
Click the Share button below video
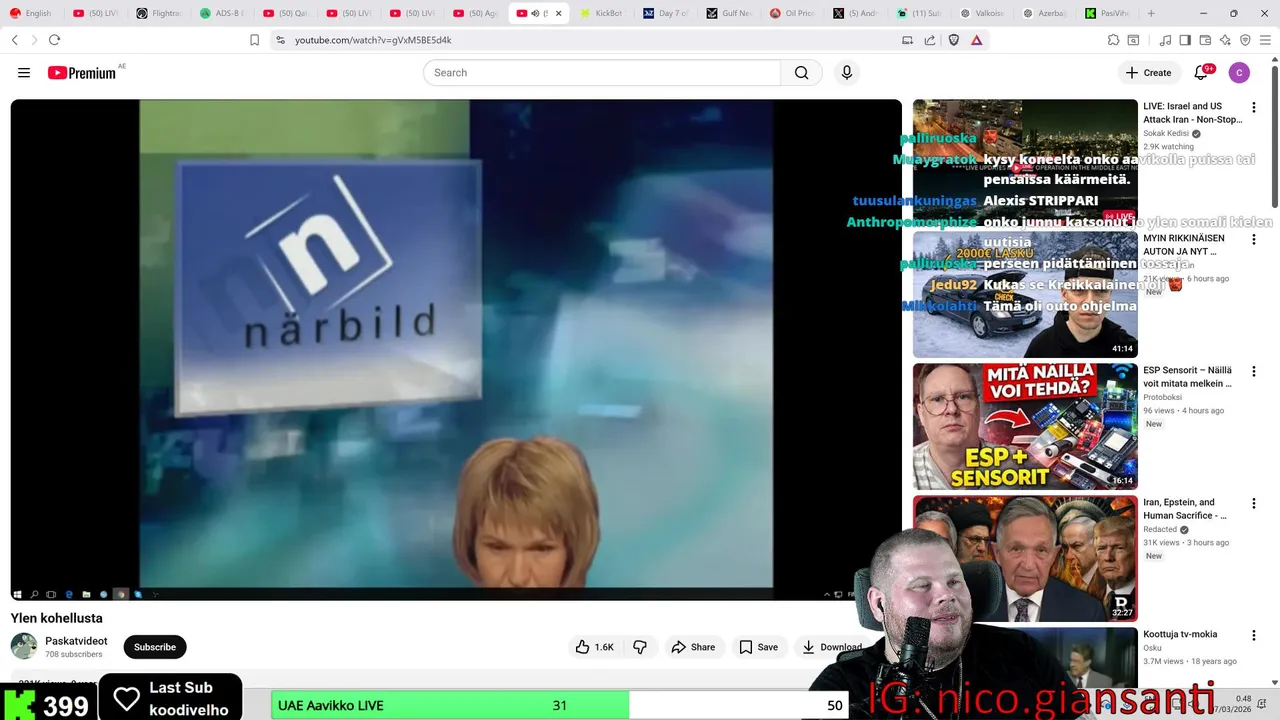pyautogui.click(x=693, y=647)
